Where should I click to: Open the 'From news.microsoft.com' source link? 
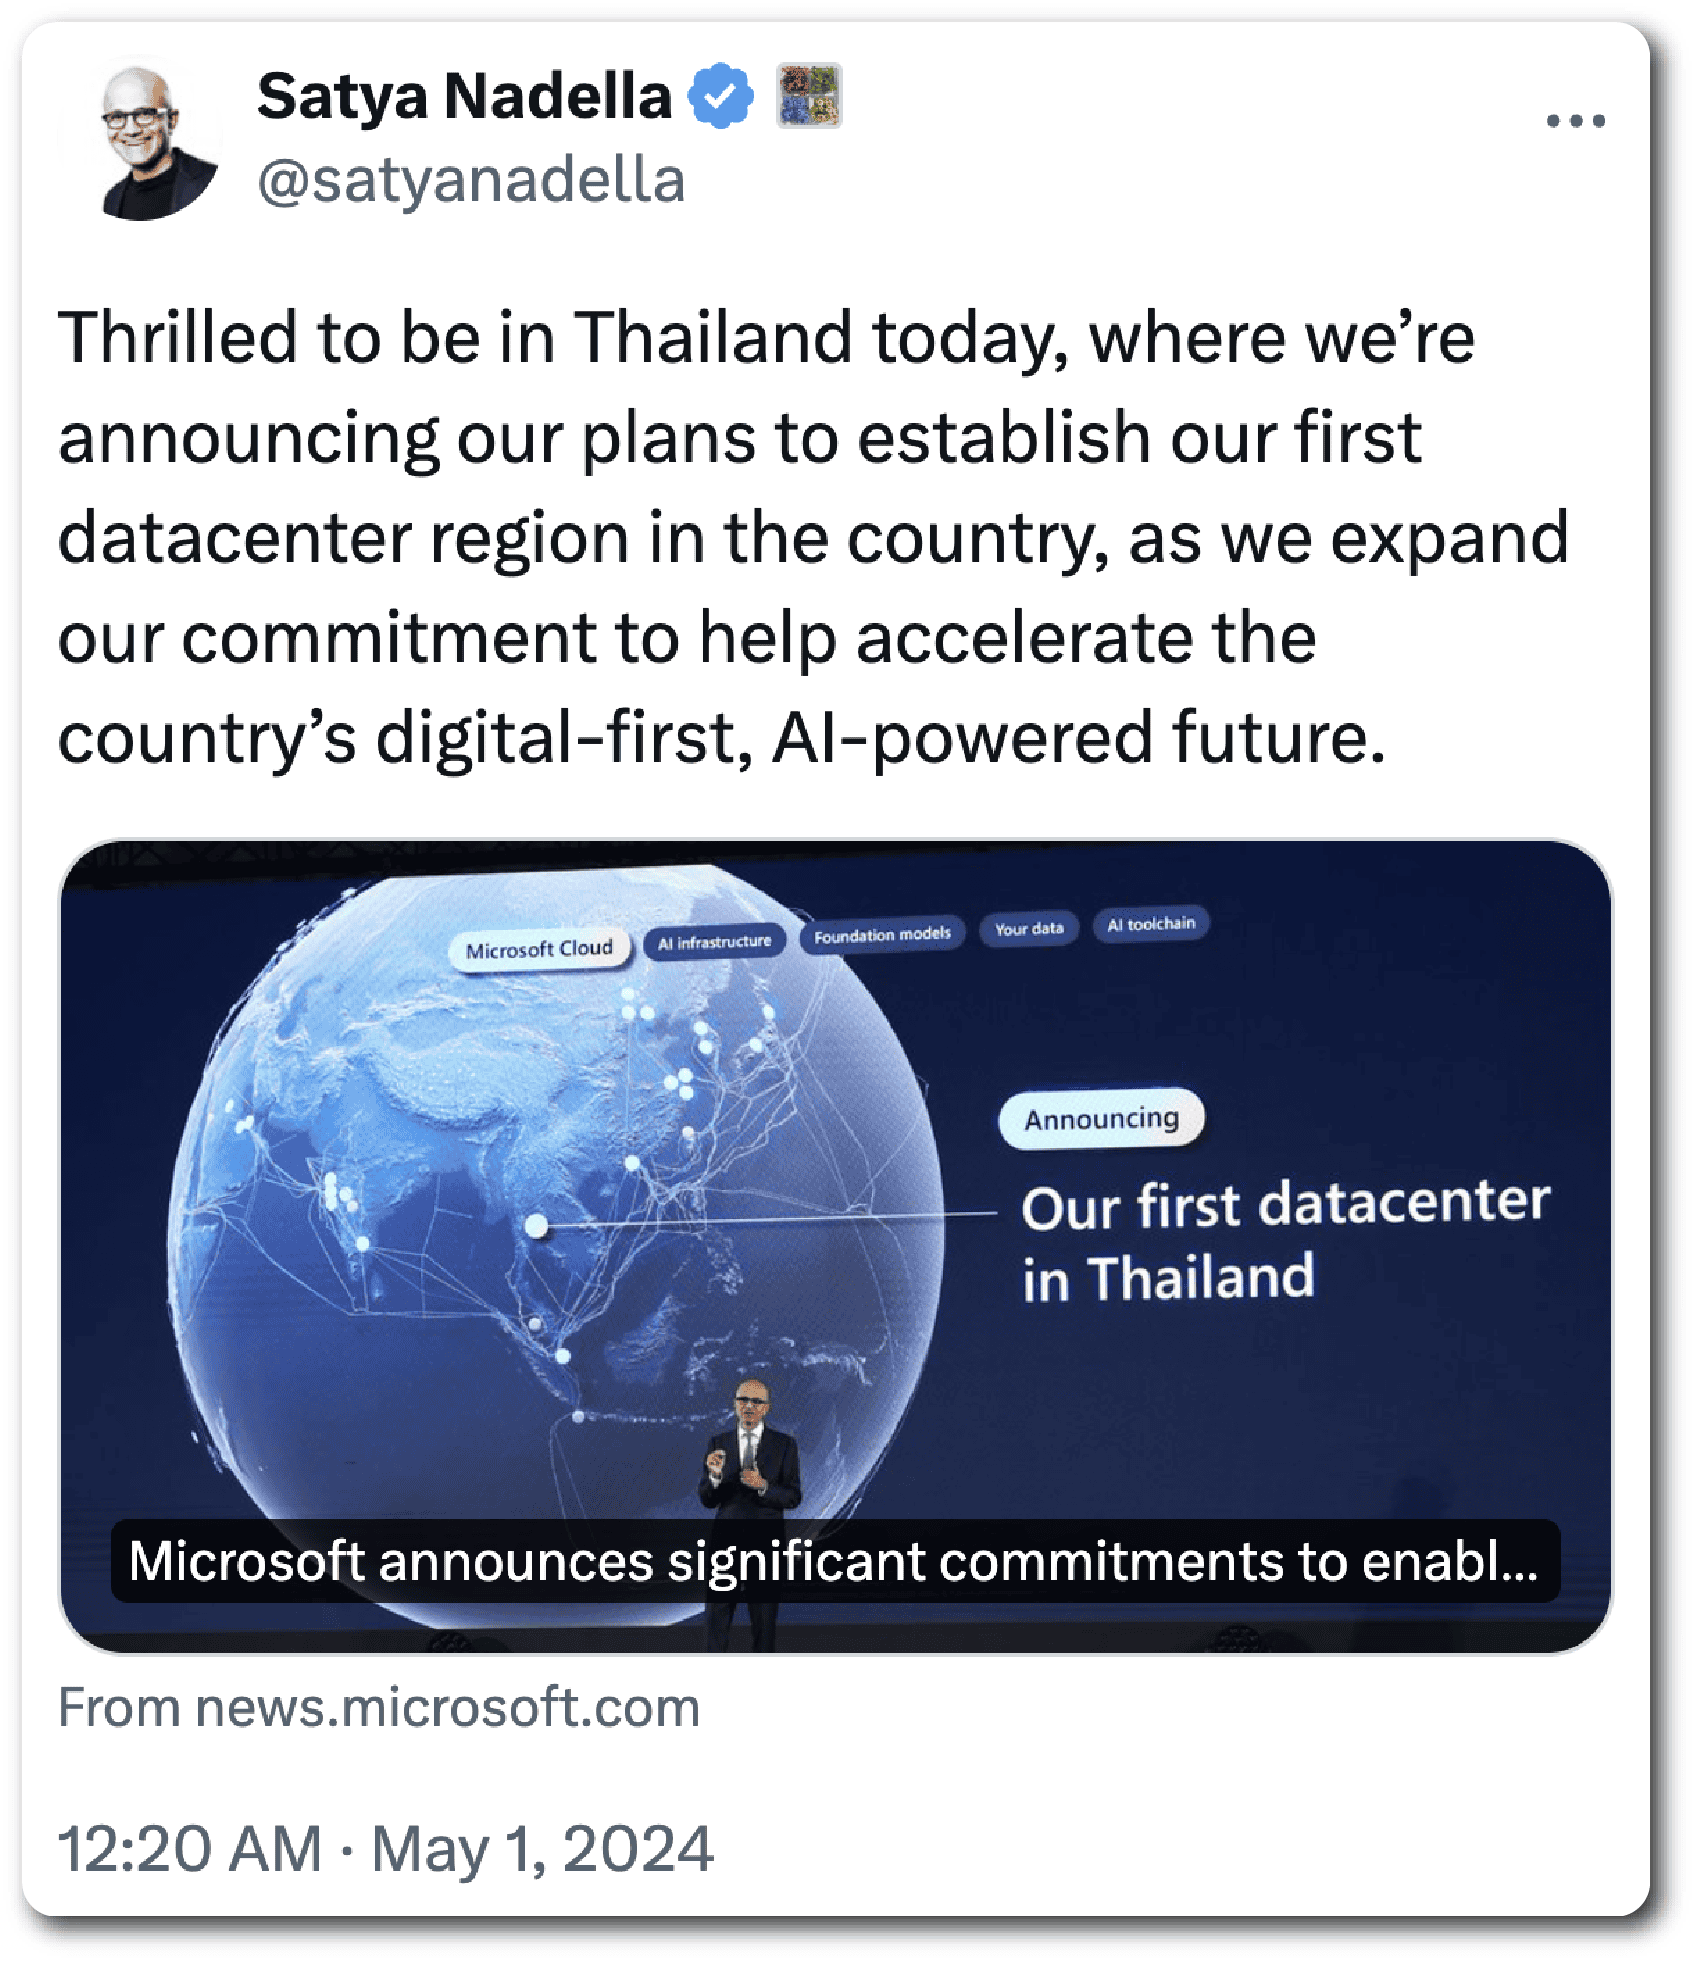point(379,1707)
